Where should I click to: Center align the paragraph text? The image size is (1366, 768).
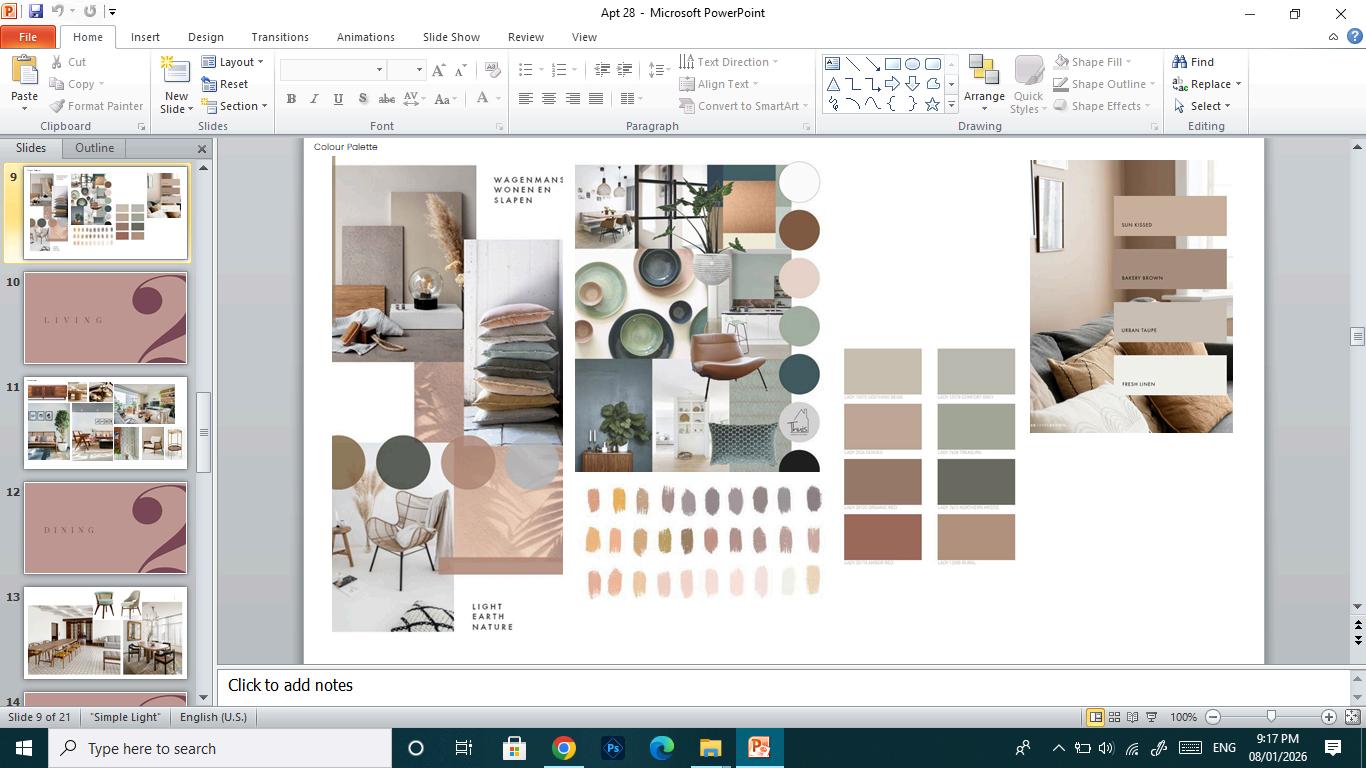[549, 98]
